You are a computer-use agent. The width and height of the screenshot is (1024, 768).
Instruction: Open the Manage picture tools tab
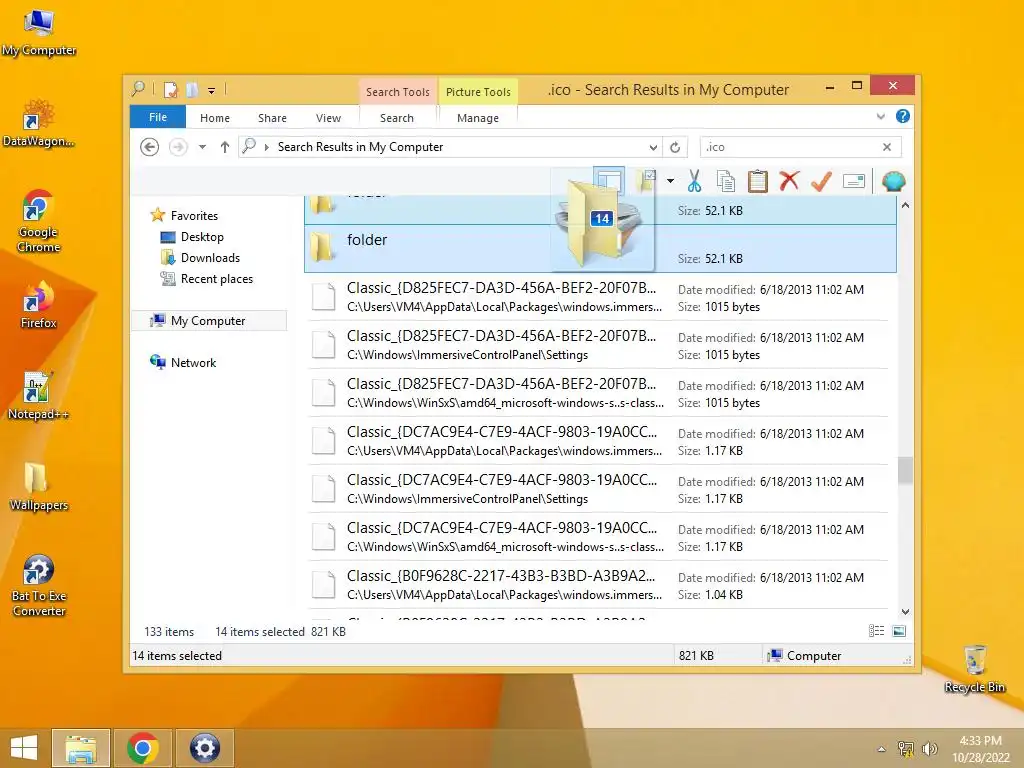coord(478,118)
